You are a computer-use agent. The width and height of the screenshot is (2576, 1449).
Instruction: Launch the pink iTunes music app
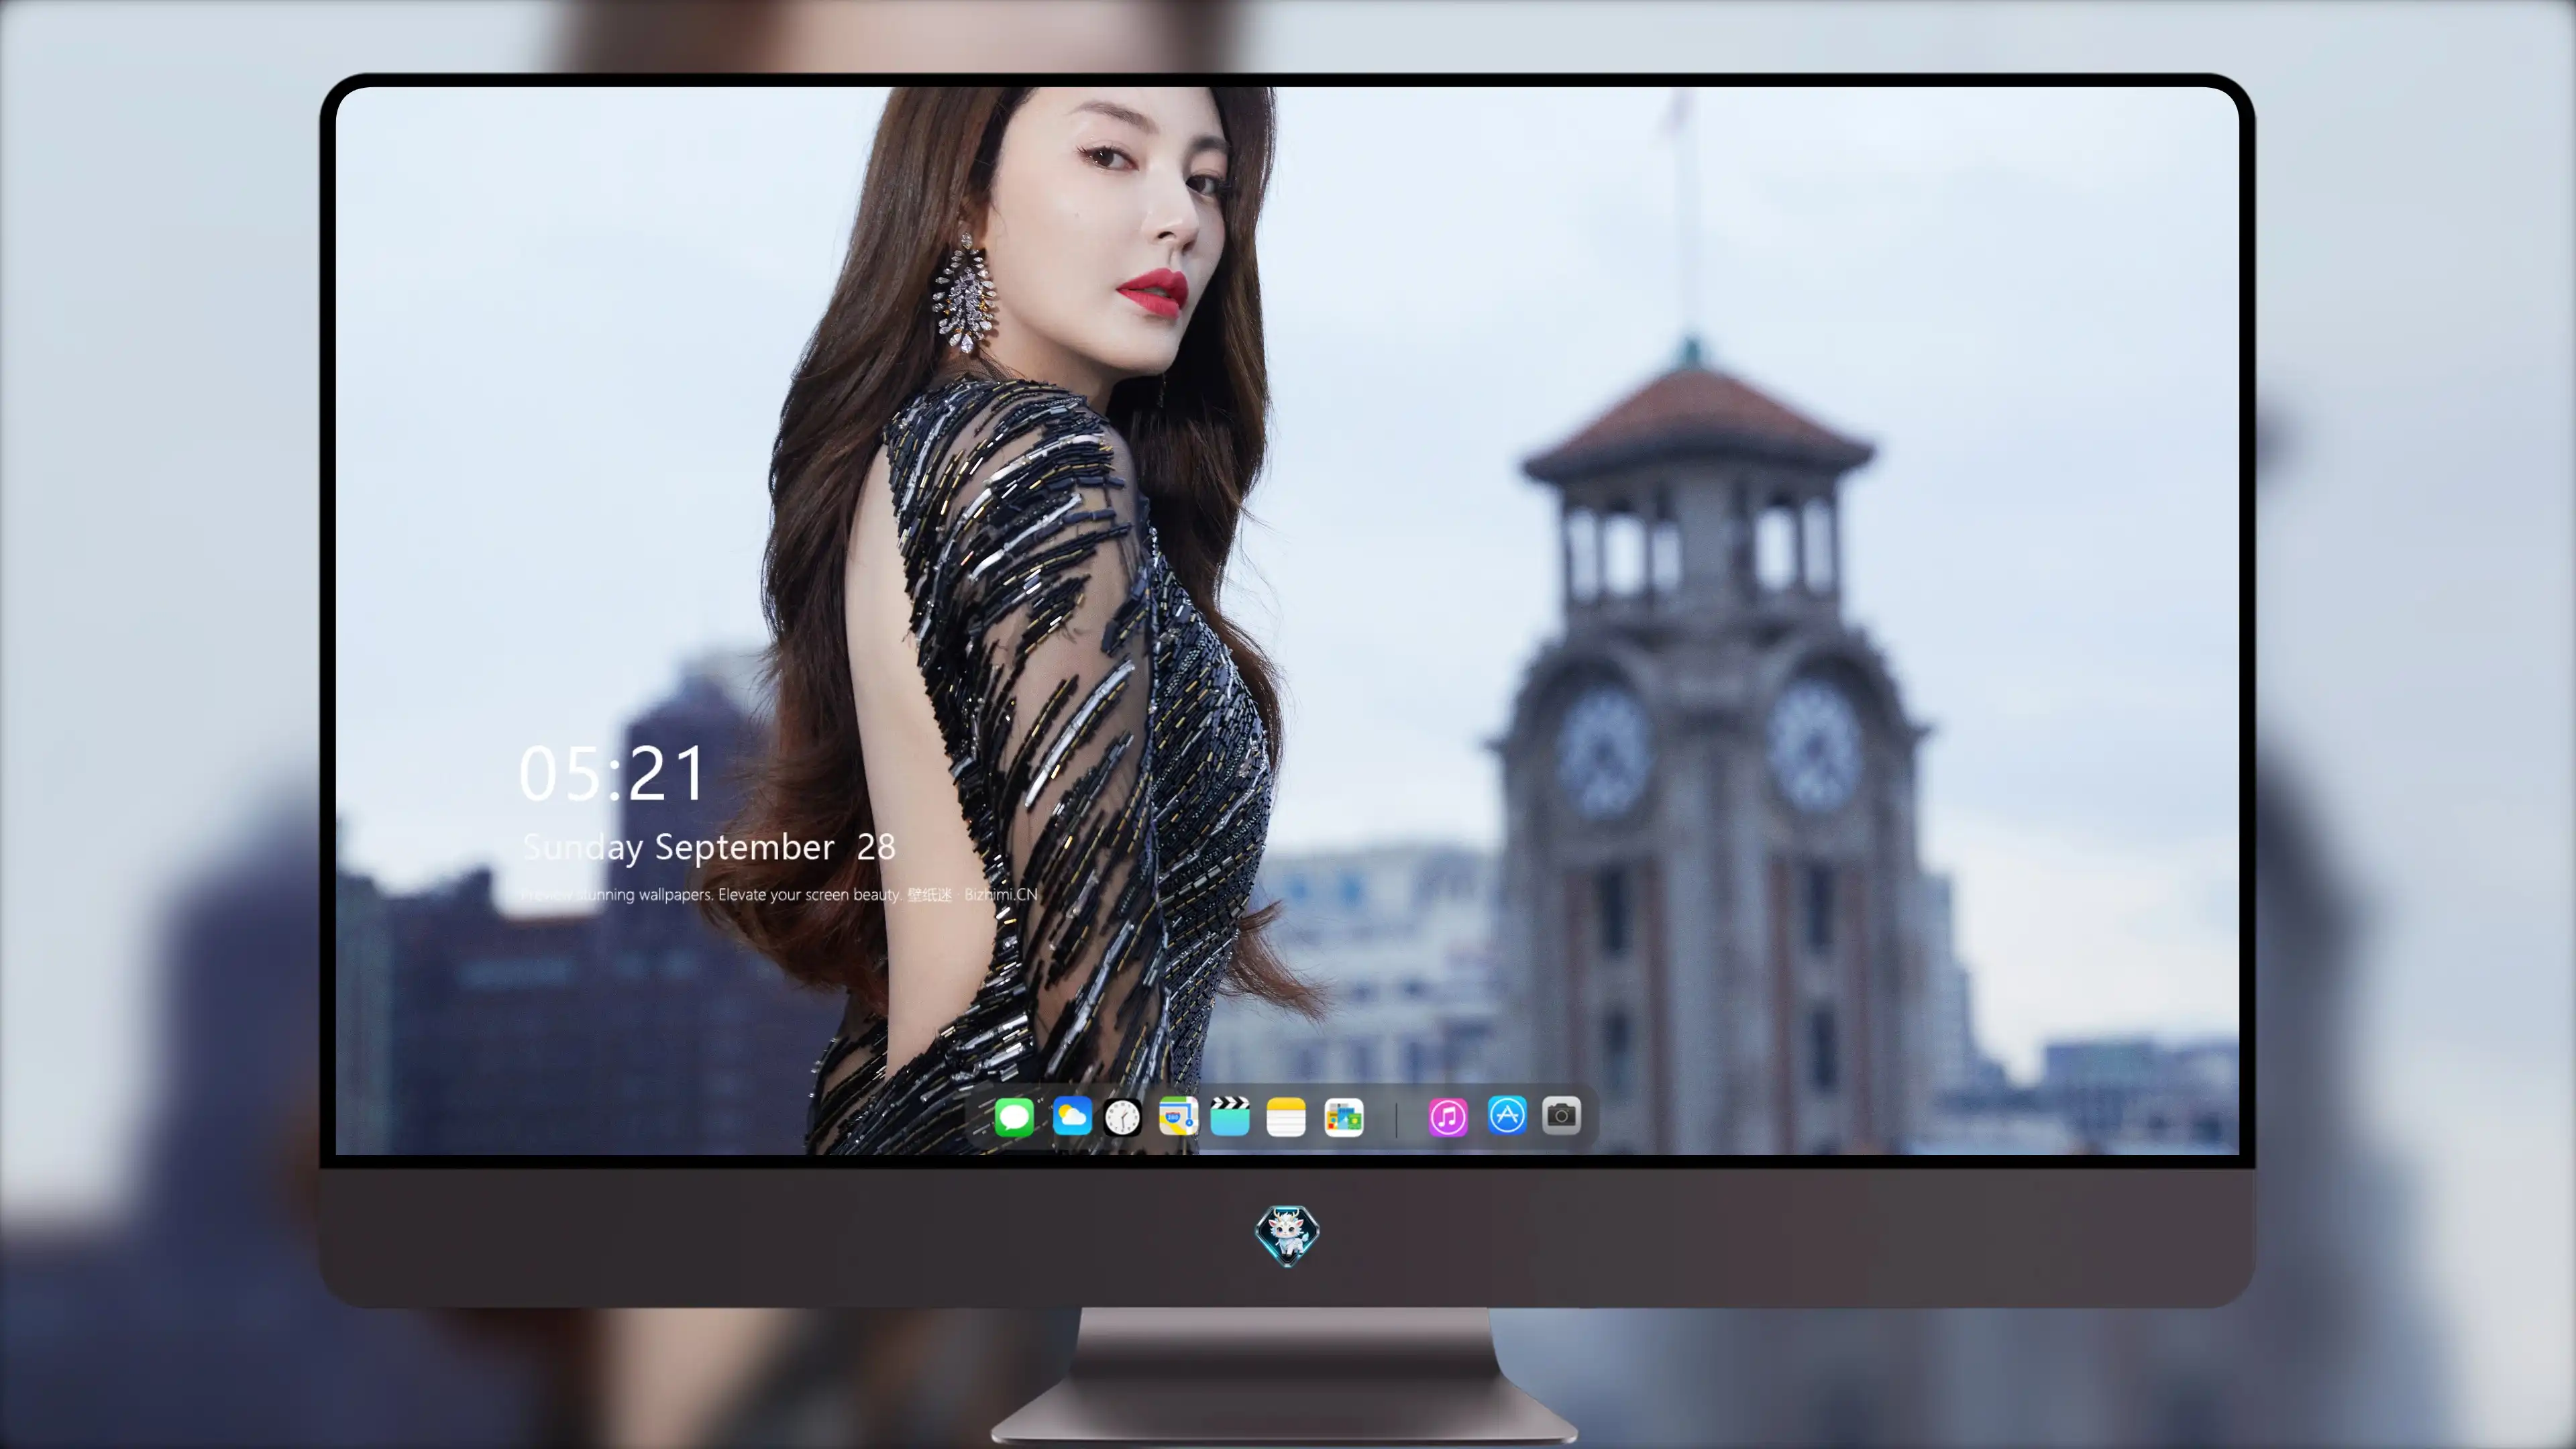click(x=1448, y=1117)
